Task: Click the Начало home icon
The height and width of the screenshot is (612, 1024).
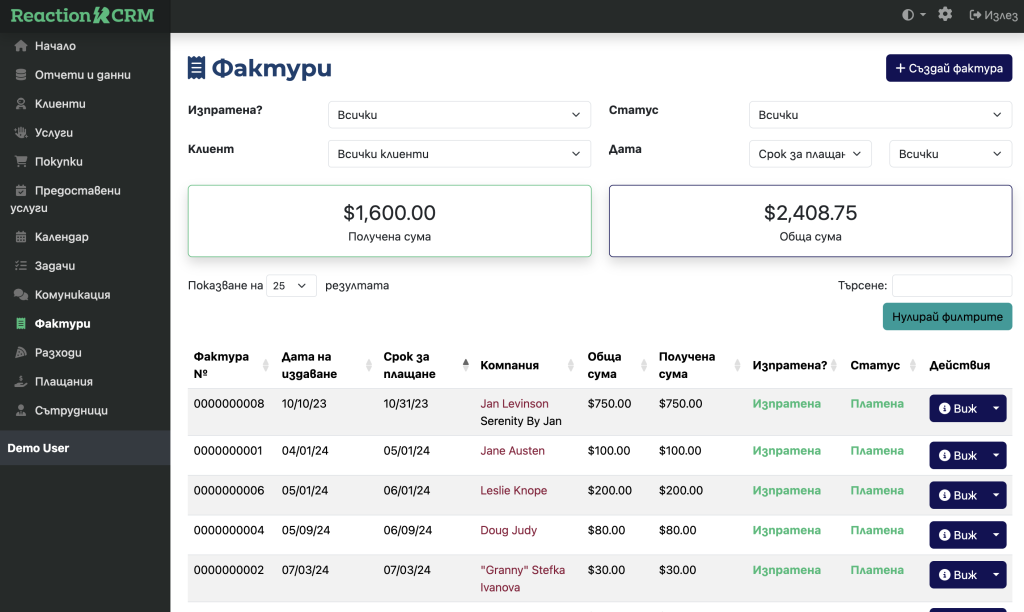Action: point(21,46)
